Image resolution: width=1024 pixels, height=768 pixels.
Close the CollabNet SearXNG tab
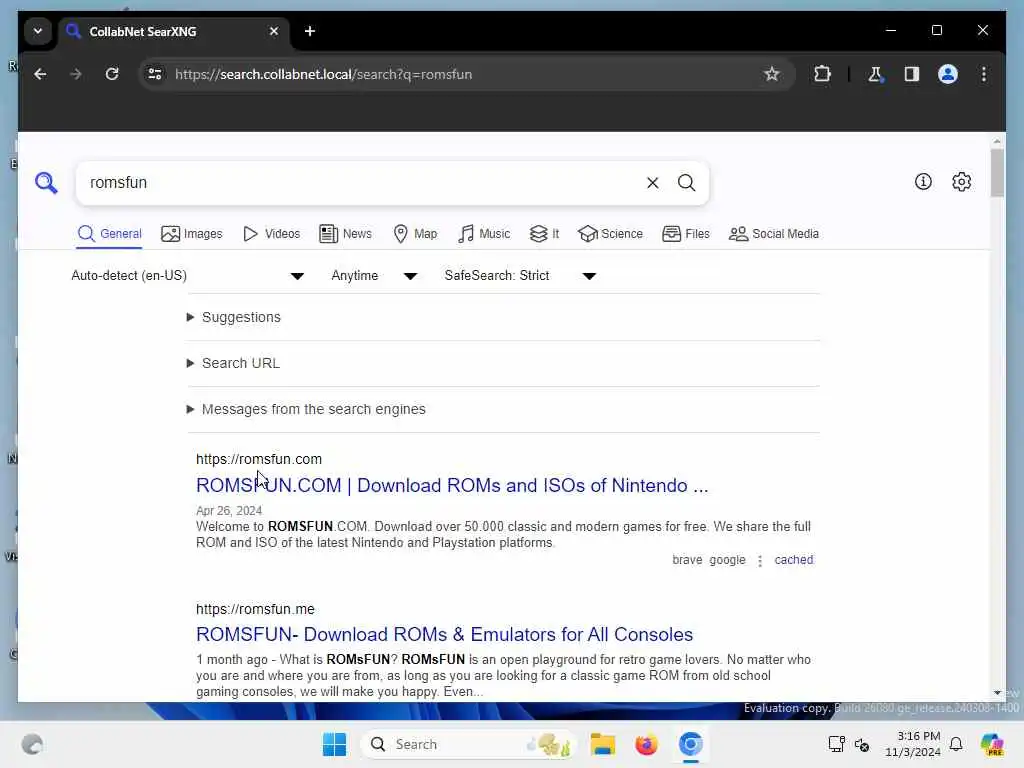pyautogui.click(x=274, y=31)
